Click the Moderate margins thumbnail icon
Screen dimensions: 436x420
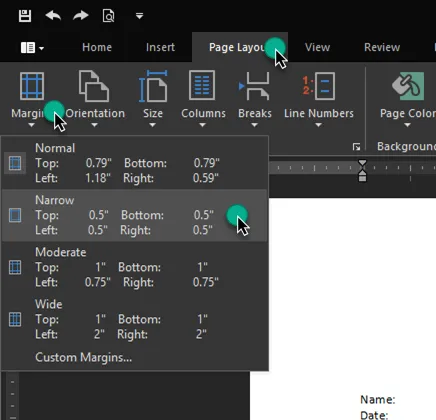[x=15, y=267]
